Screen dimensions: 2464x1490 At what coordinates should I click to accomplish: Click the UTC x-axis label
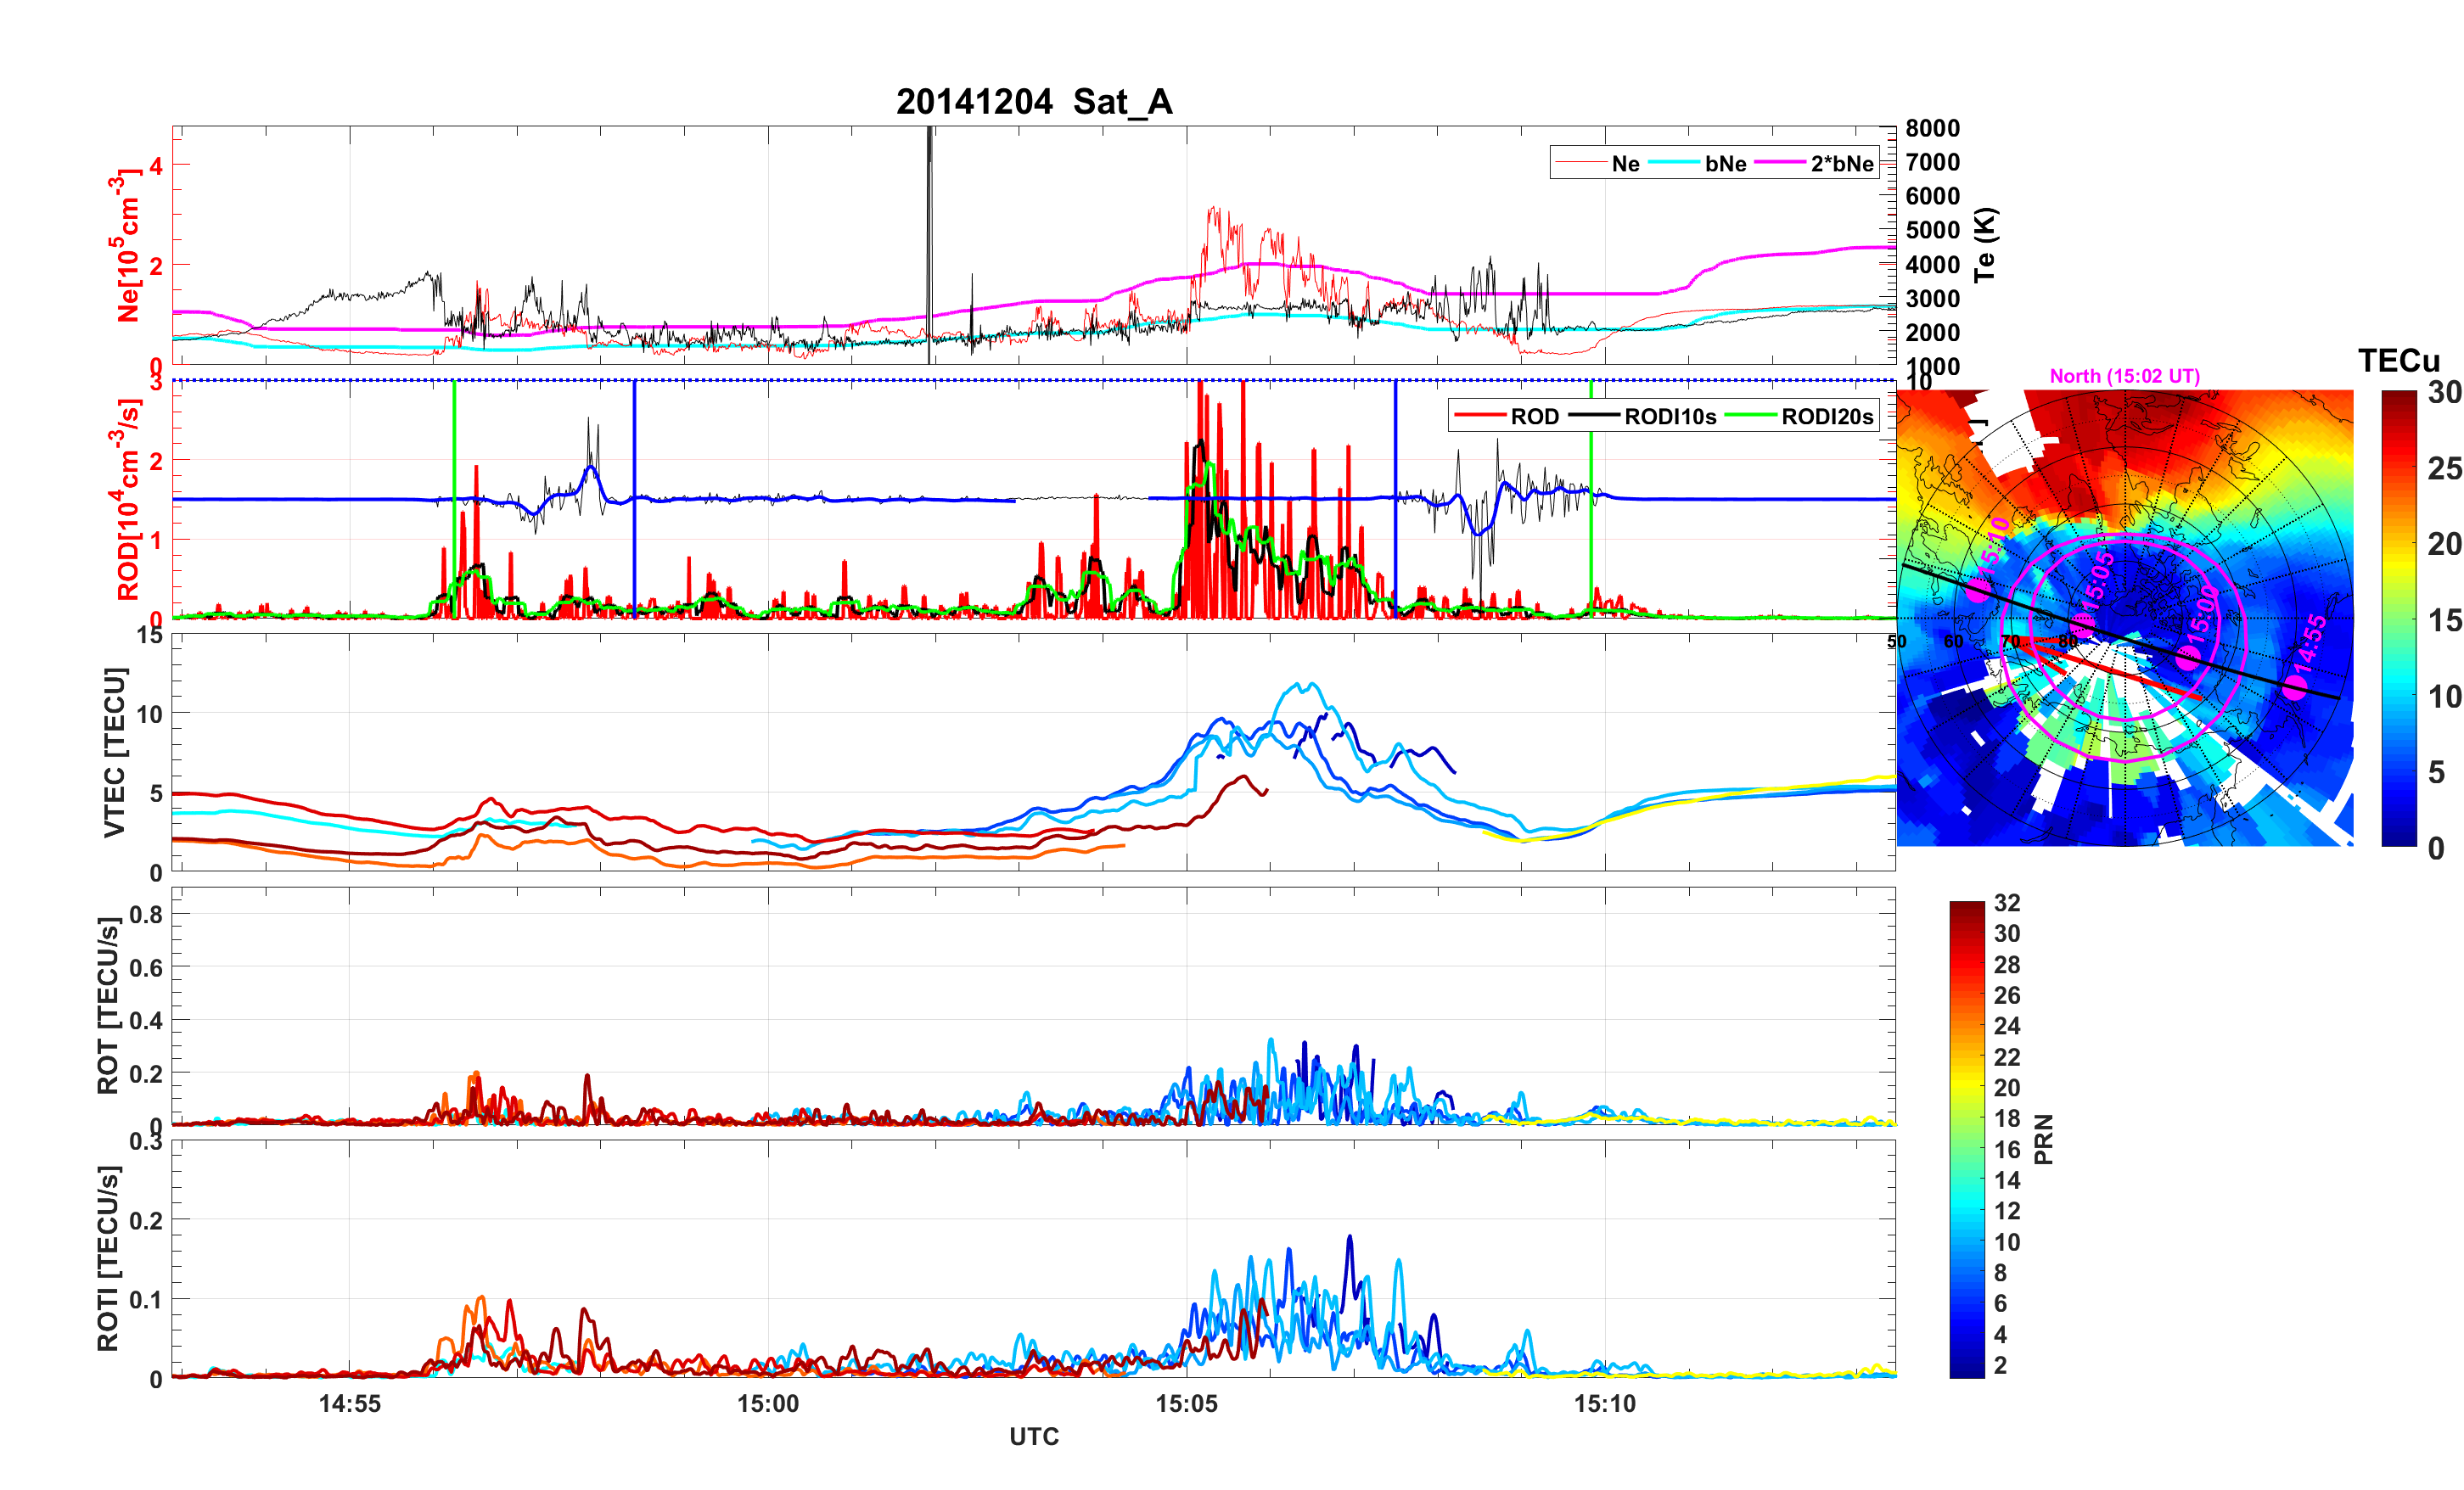pyautogui.click(x=1033, y=1437)
